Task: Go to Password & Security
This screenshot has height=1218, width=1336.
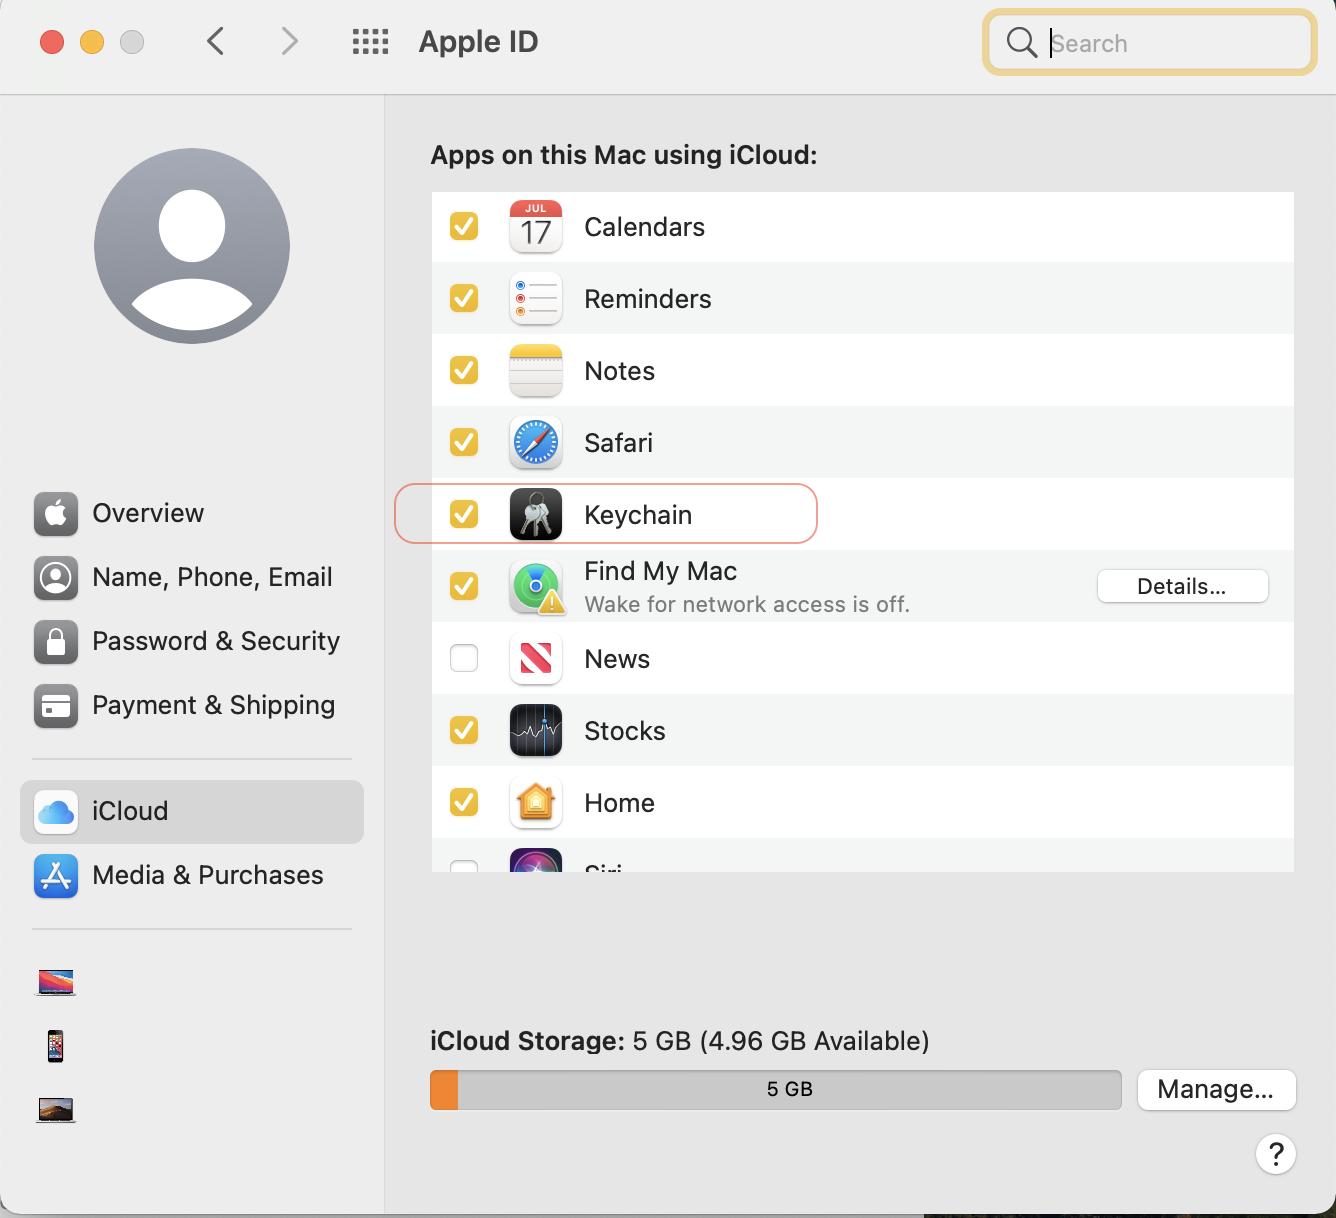Action: click(x=192, y=642)
